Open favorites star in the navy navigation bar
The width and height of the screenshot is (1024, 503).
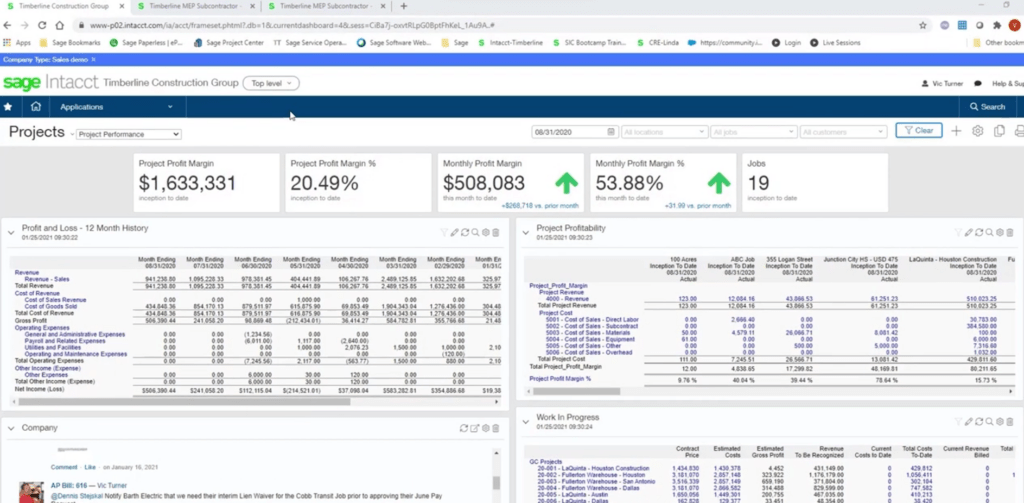tap(8, 106)
